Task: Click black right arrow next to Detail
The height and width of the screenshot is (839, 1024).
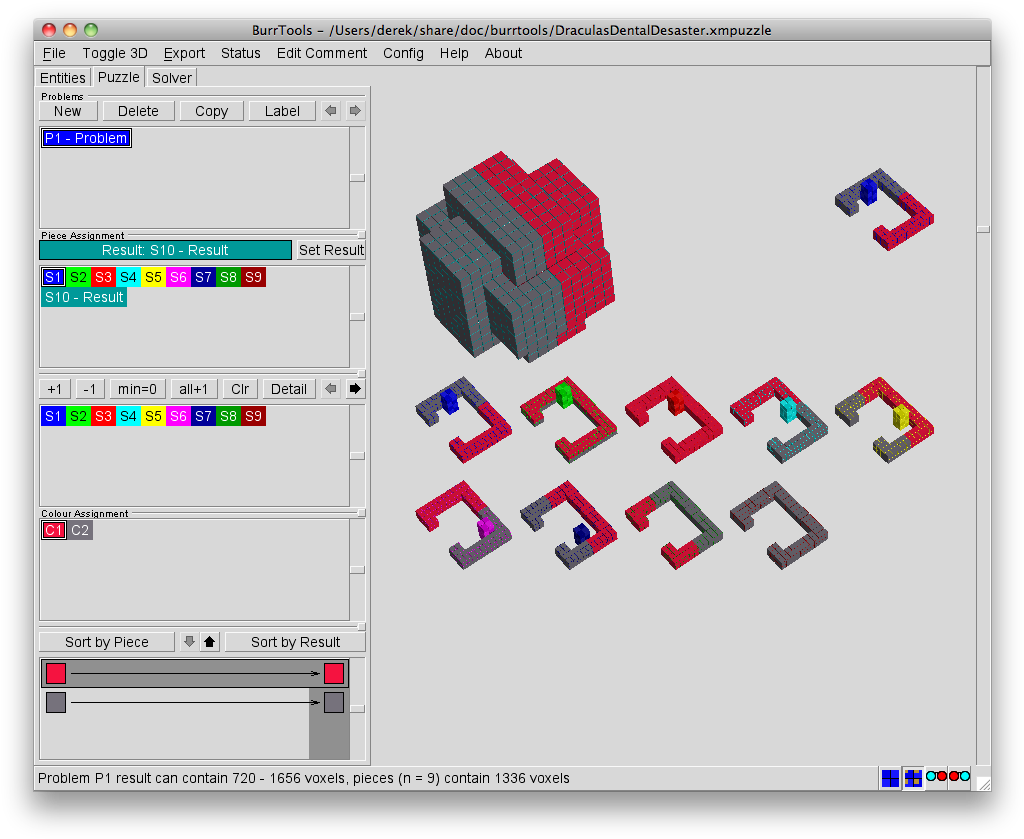Action: [x=355, y=388]
